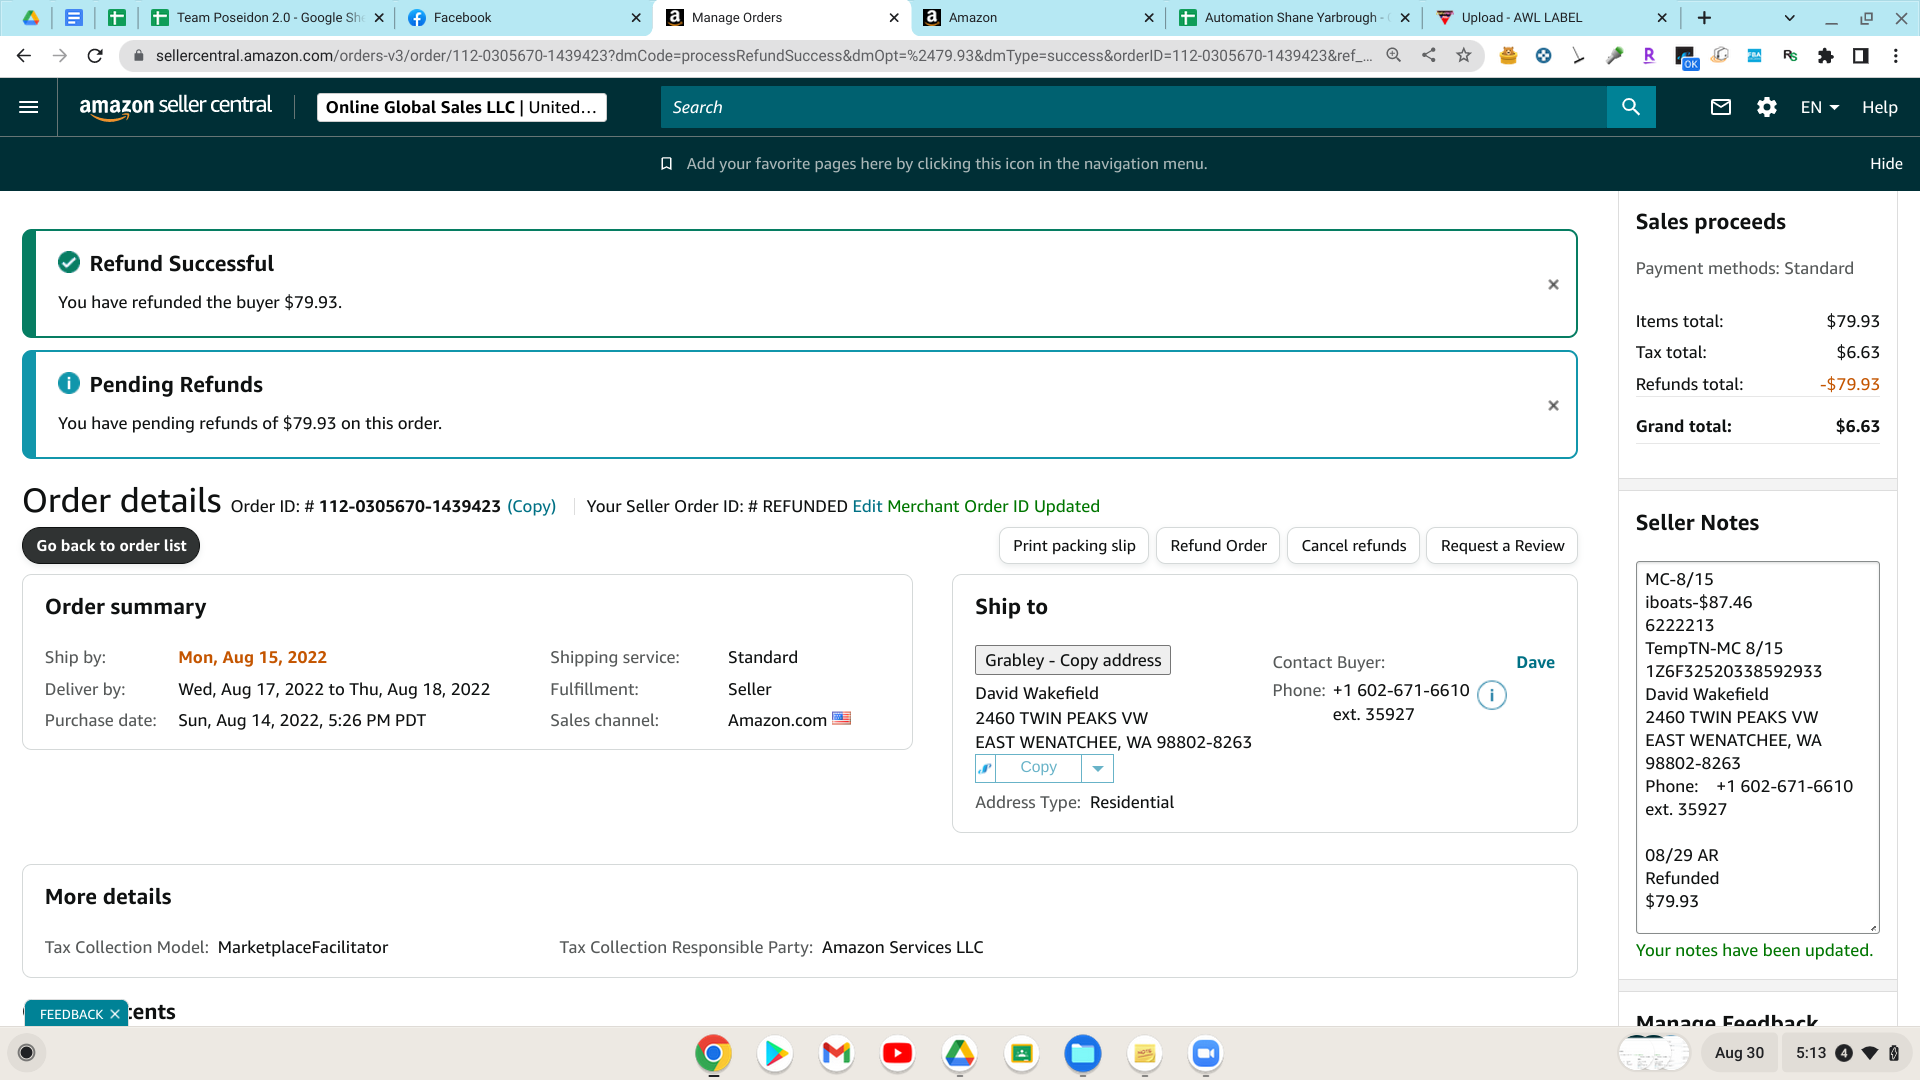Open the Files app from the shelf
Screen dimensions: 1920x1080
pos(1083,1053)
